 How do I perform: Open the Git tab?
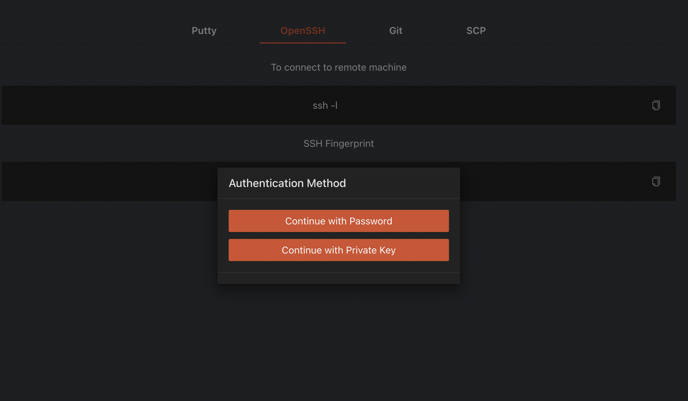point(395,31)
